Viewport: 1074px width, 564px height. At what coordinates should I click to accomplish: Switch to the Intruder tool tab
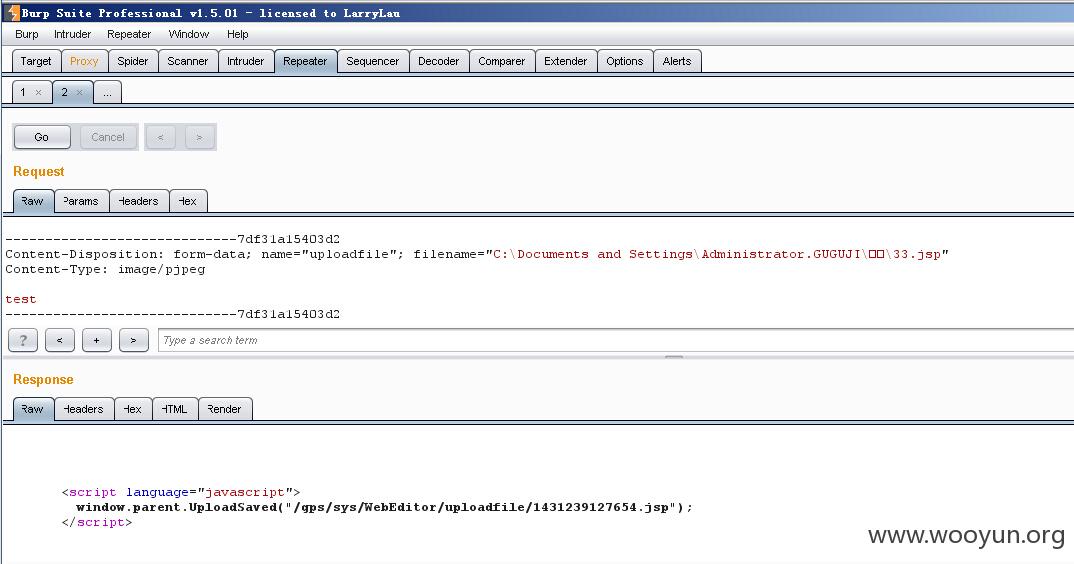coord(246,61)
